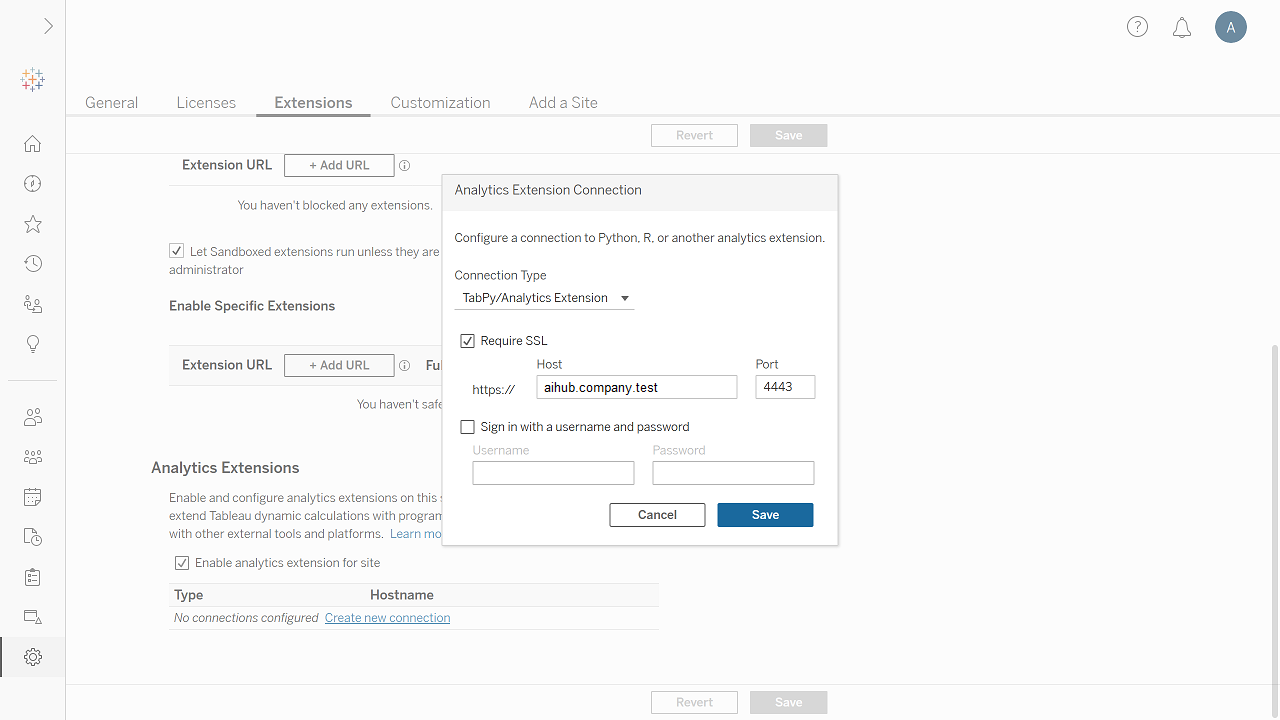Image resolution: width=1280 pixels, height=720 pixels.
Task: Open the user account avatar menu
Action: click(x=1230, y=28)
